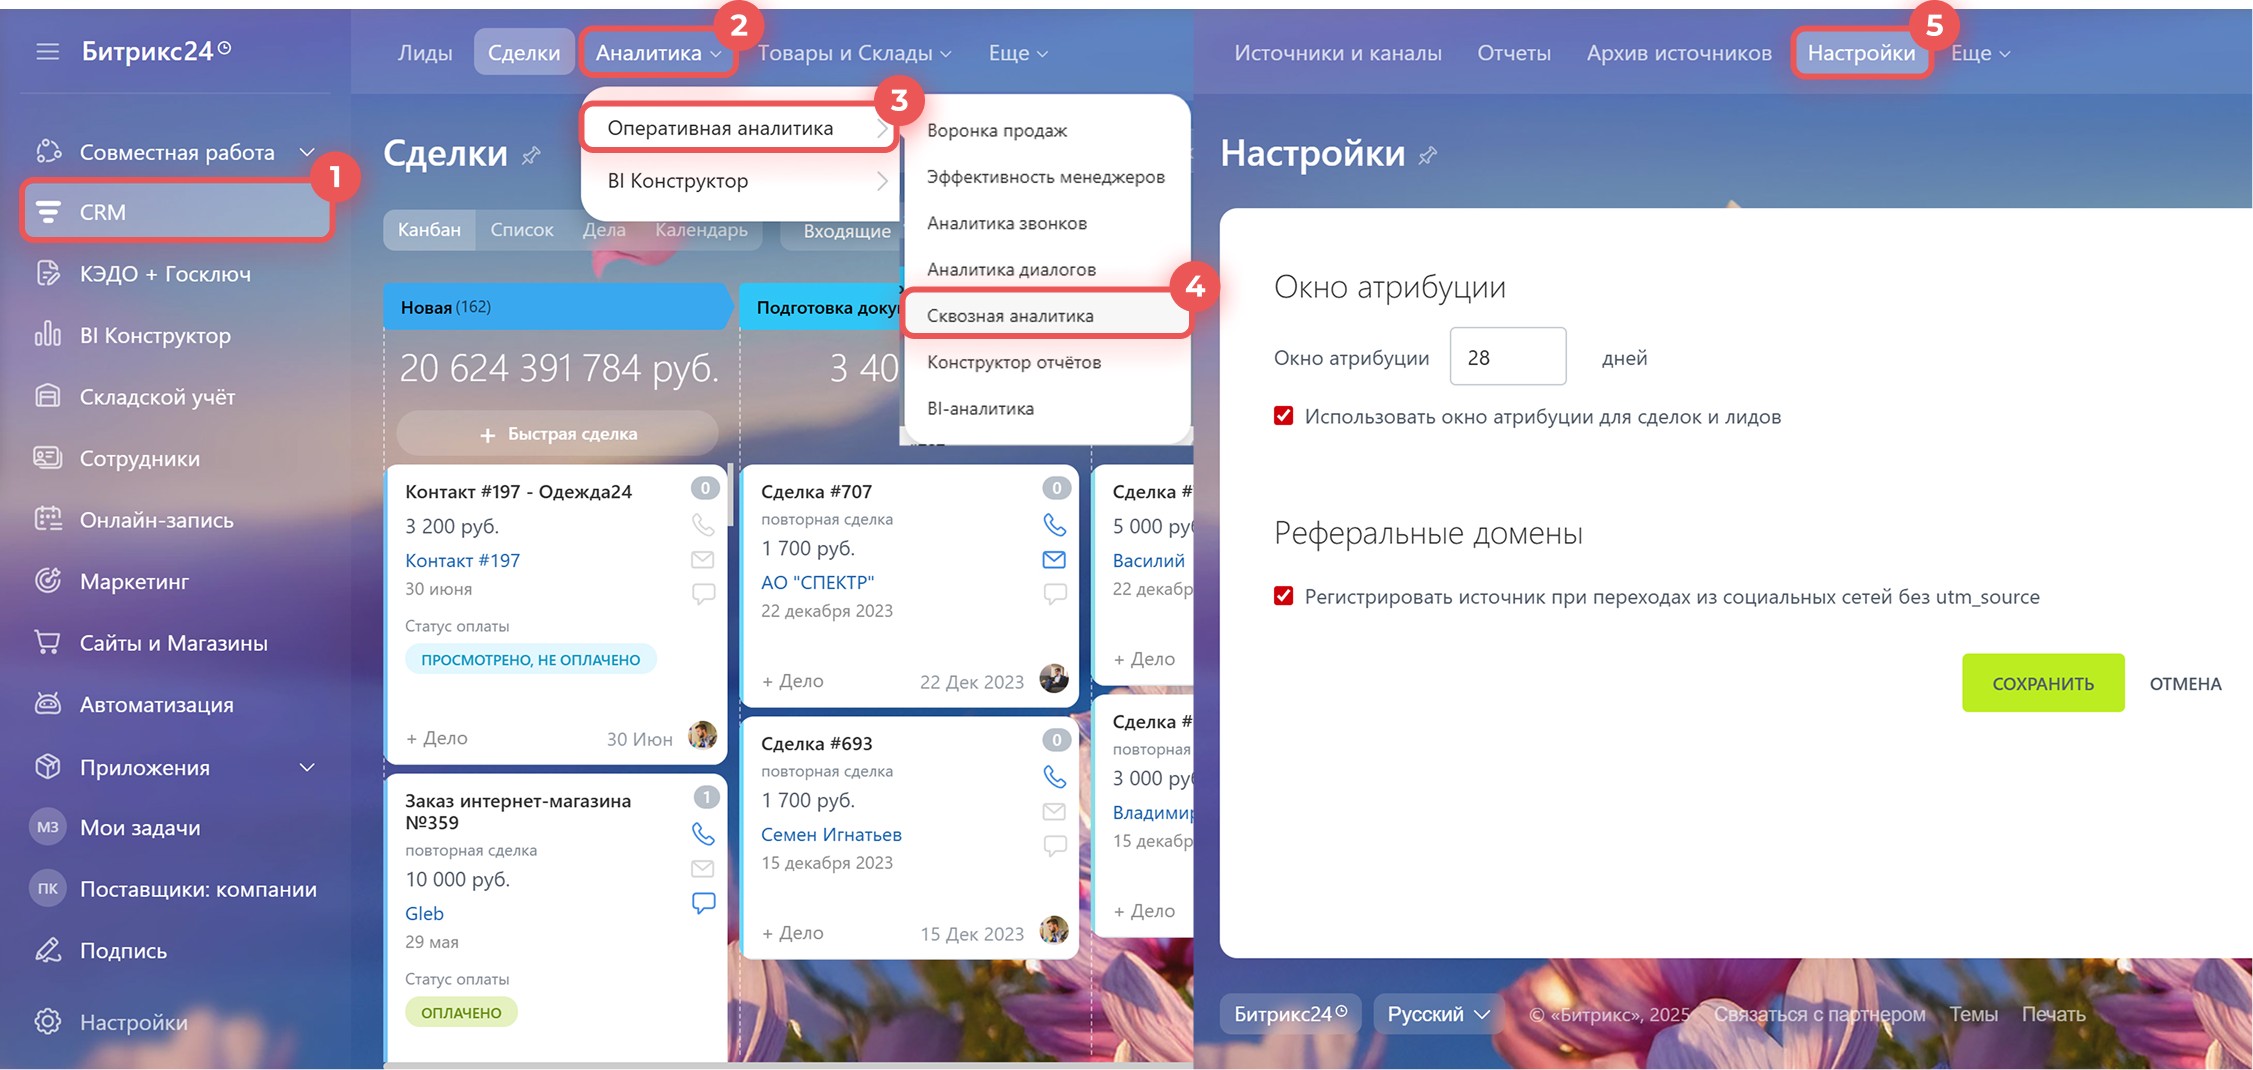Open the Еще dropdown in CRM menu

tap(1018, 53)
